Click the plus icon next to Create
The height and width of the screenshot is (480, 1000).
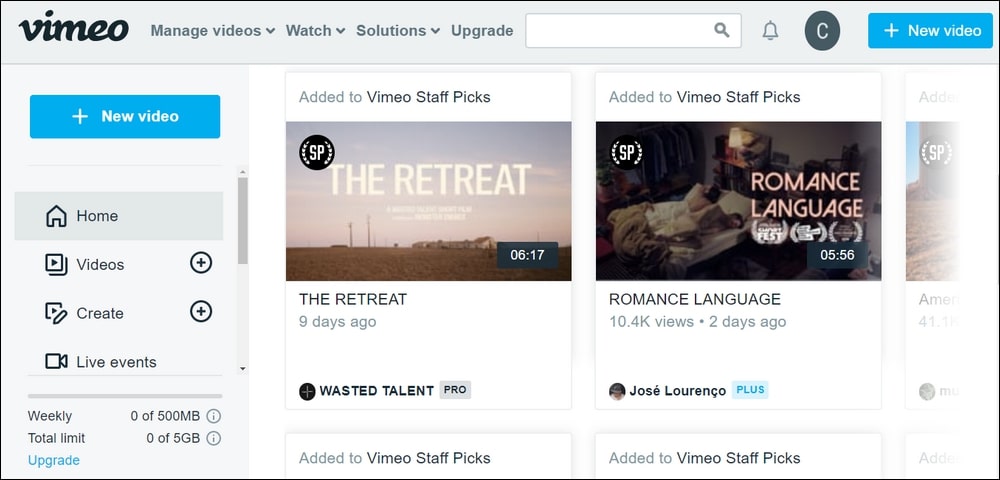click(201, 311)
